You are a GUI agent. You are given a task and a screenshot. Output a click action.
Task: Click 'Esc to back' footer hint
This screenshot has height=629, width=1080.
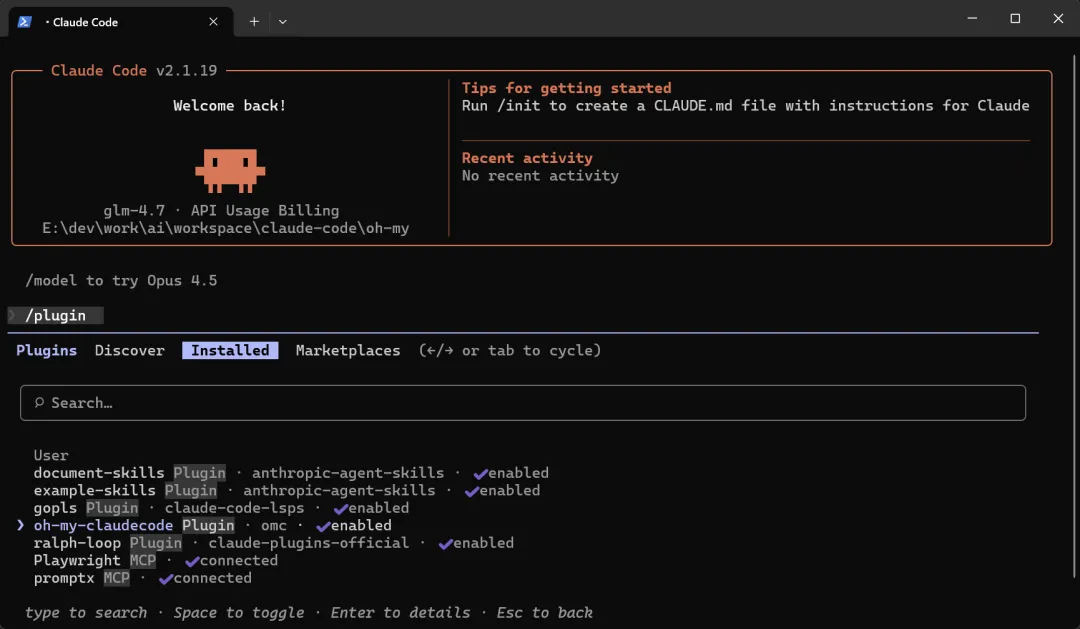pyautogui.click(x=544, y=612)
